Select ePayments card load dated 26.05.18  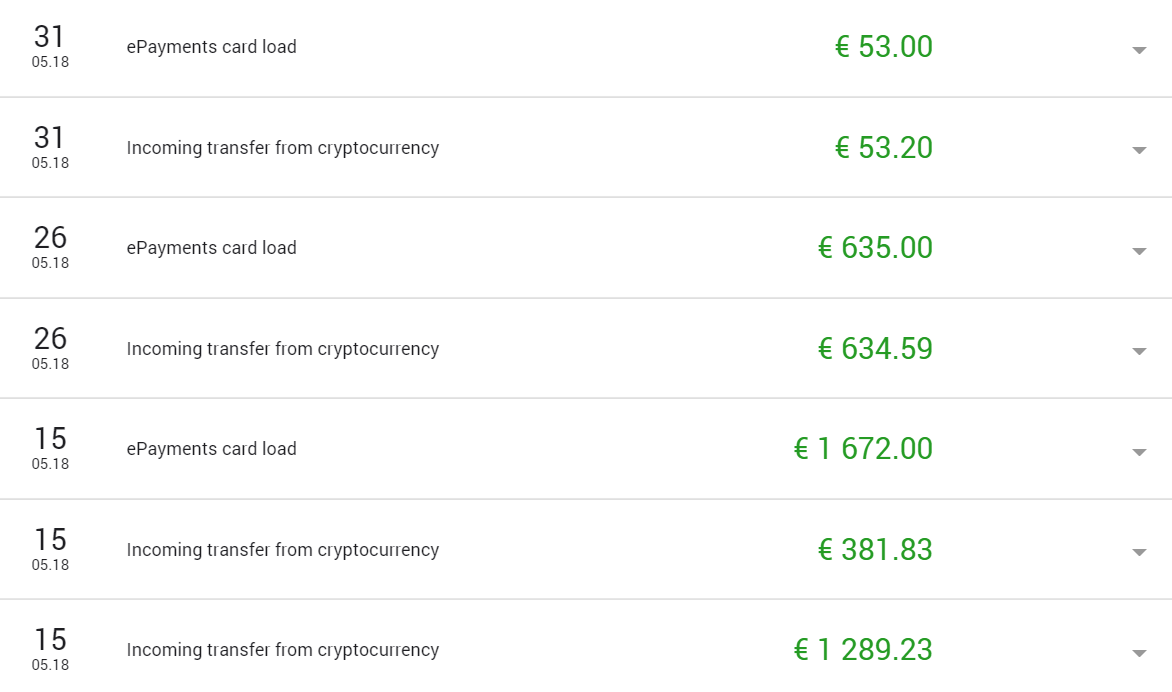pos(212,248)
